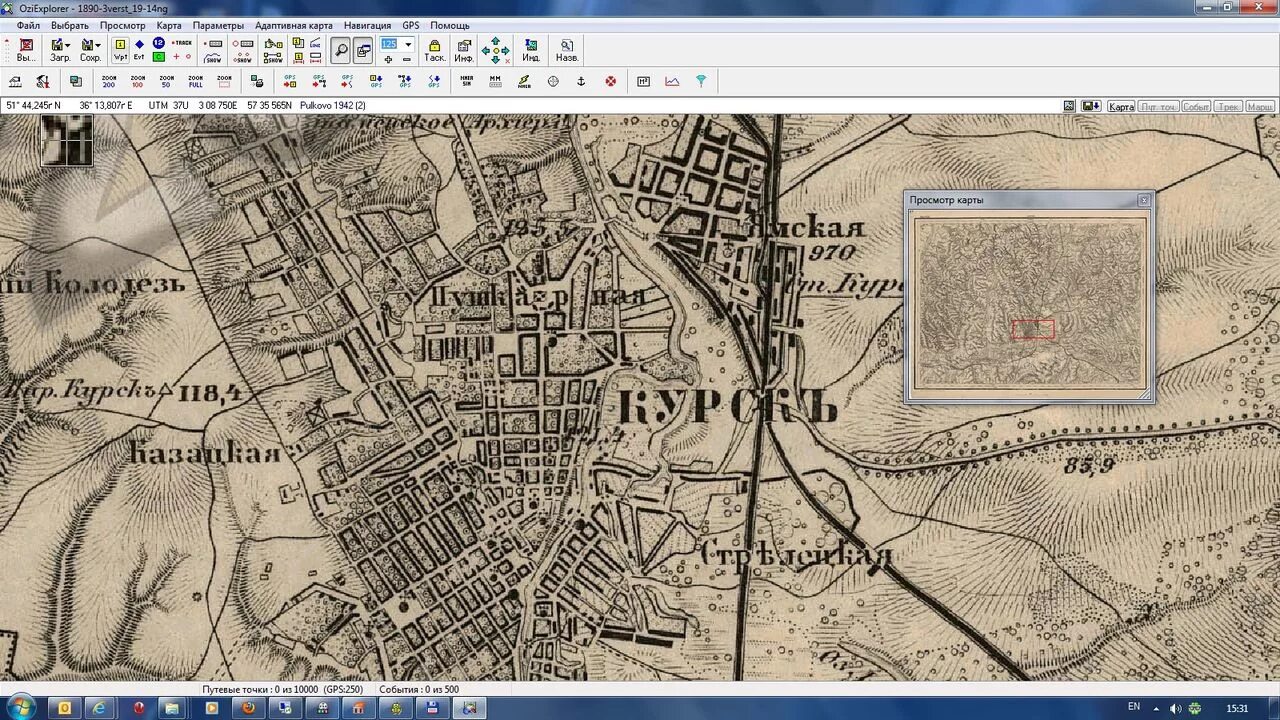This screenshot has height=720, width=1280.
Task: Click the red rectangle in map overview
Action: (1033, 329)
